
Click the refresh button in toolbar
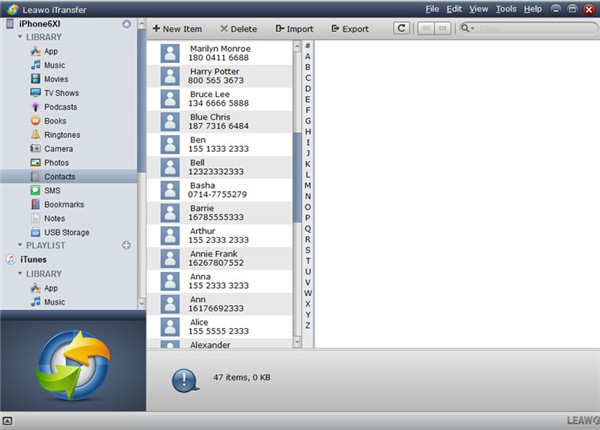click(x=401, y=28)
